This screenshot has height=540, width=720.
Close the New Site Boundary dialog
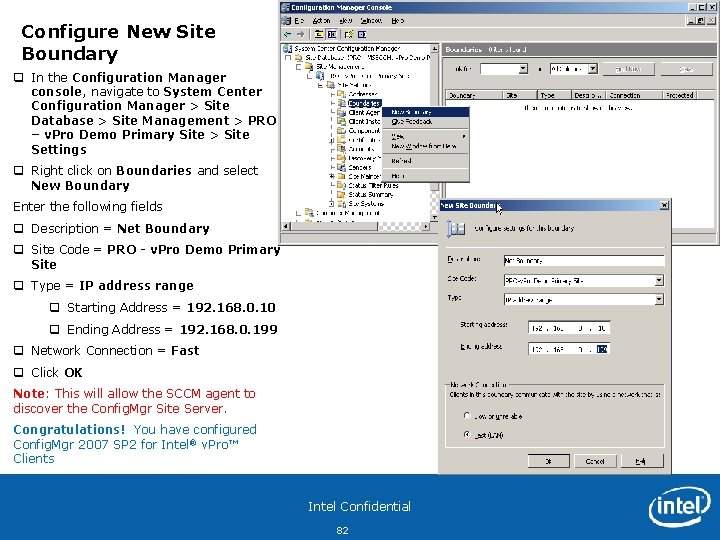pos(664,205)
